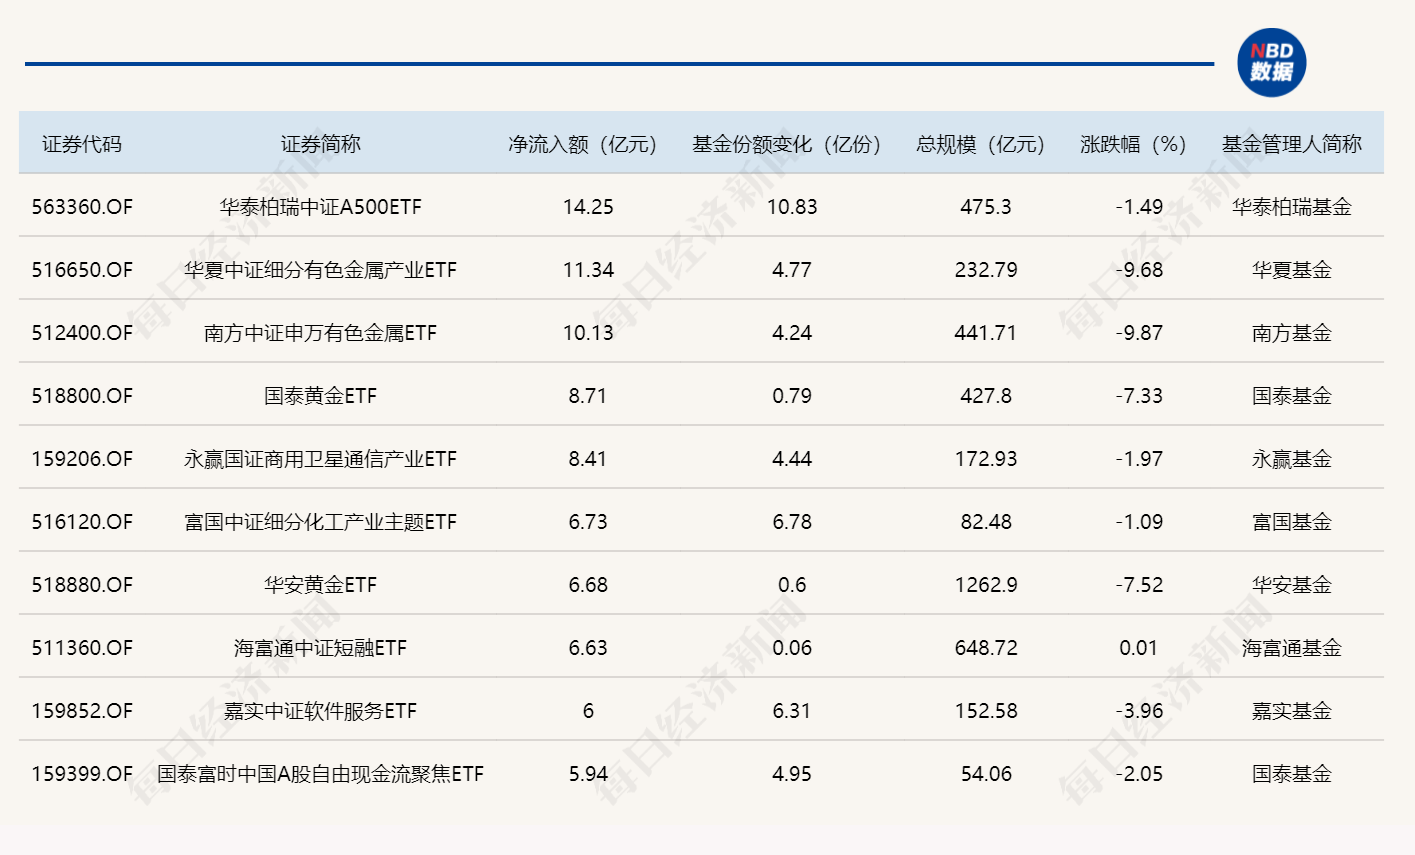Select total size value 232.79
The height and width of the screenshot is (855, 1415).
[x=986, y=270]
